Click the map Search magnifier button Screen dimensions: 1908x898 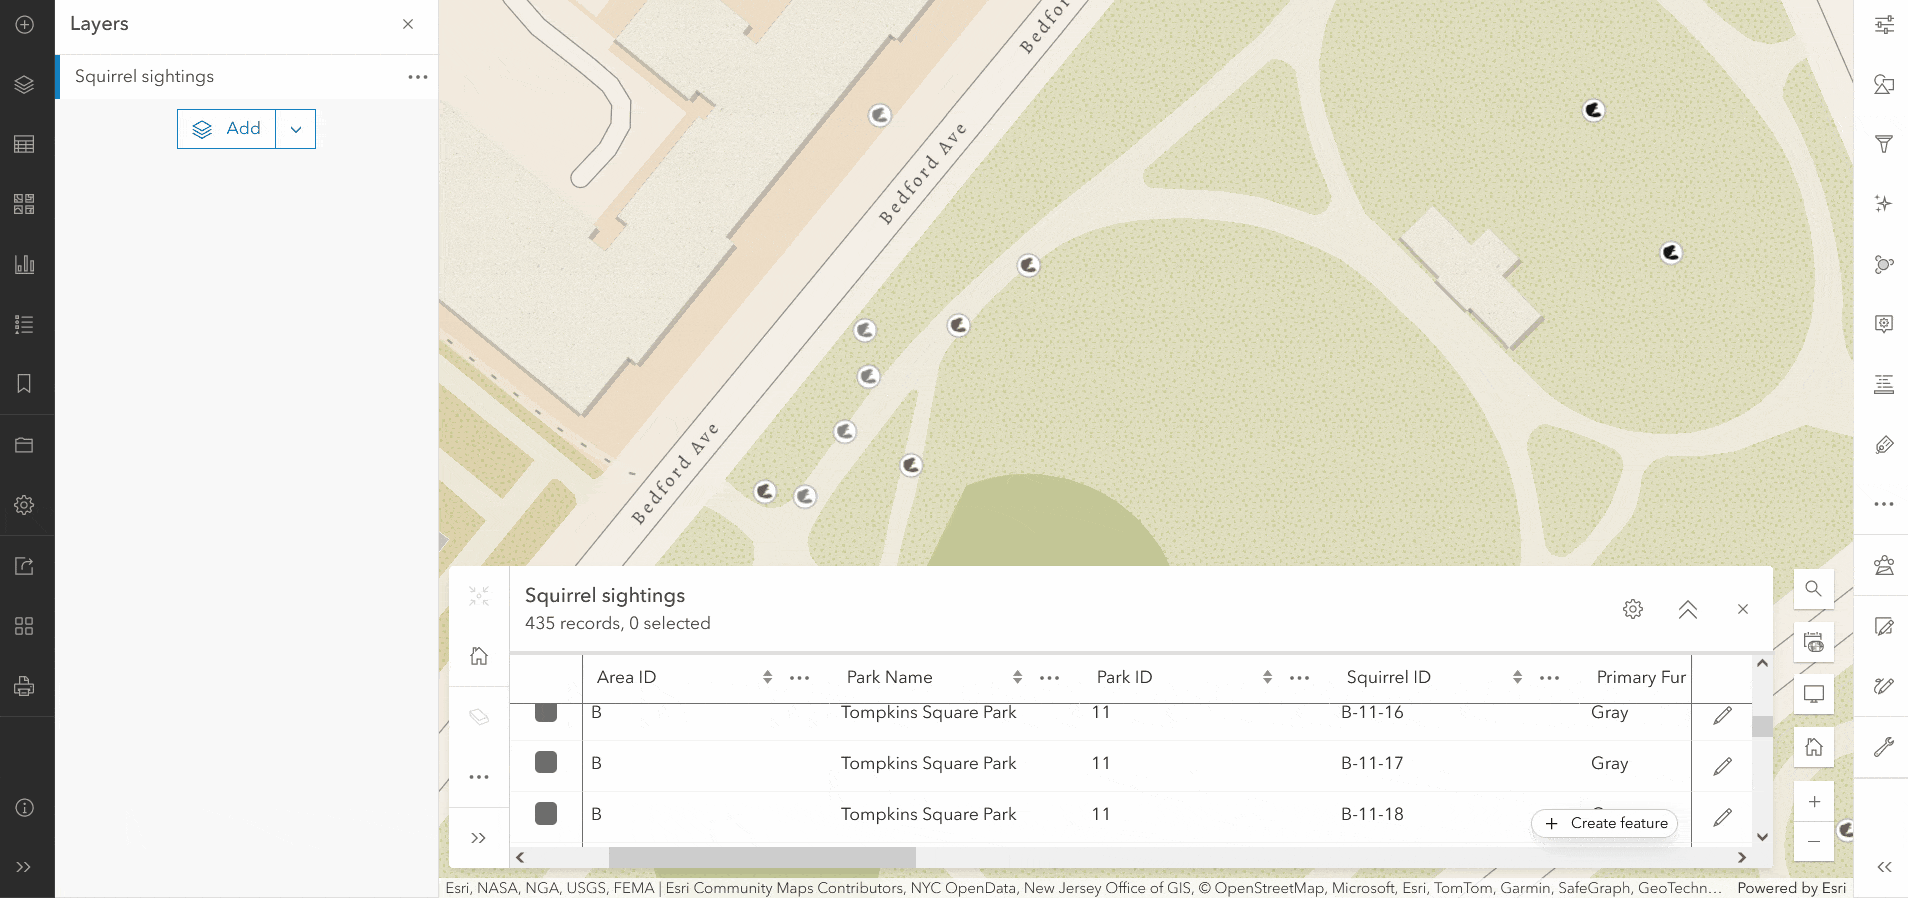click(1814, 589)
